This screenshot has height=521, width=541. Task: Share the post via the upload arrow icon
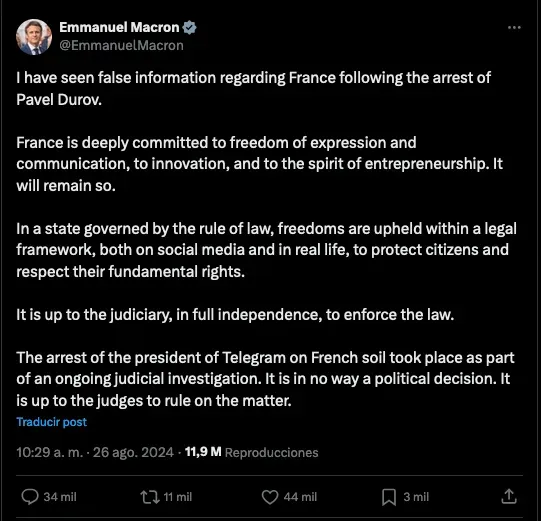(x=509, y=497)
